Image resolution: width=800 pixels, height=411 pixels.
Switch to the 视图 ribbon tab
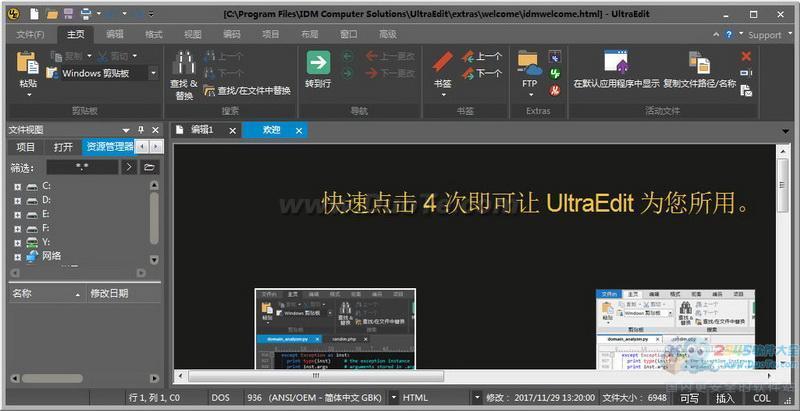192,35
